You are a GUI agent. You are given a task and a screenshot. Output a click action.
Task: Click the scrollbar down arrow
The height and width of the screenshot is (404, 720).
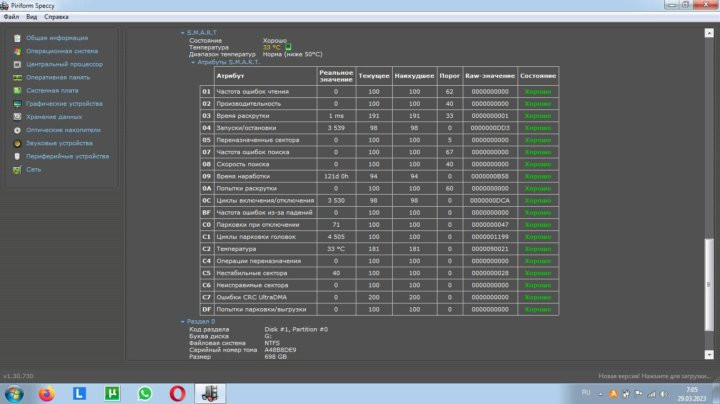pos(709,355)
